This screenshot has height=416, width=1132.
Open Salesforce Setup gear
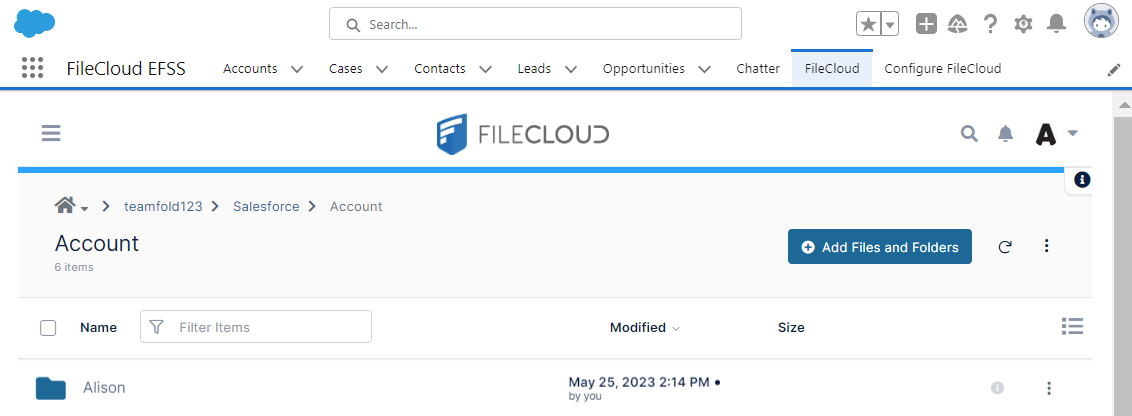tap(1023, 24)
